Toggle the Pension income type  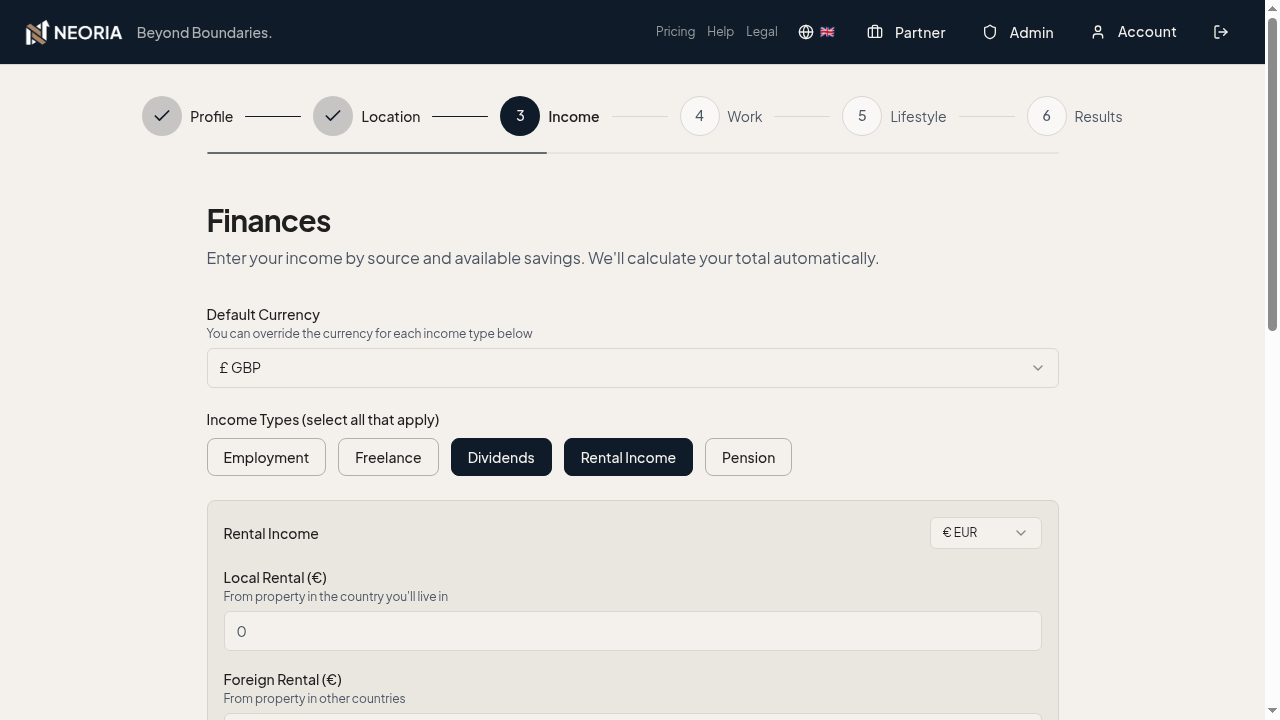click(x=748, y=457)
